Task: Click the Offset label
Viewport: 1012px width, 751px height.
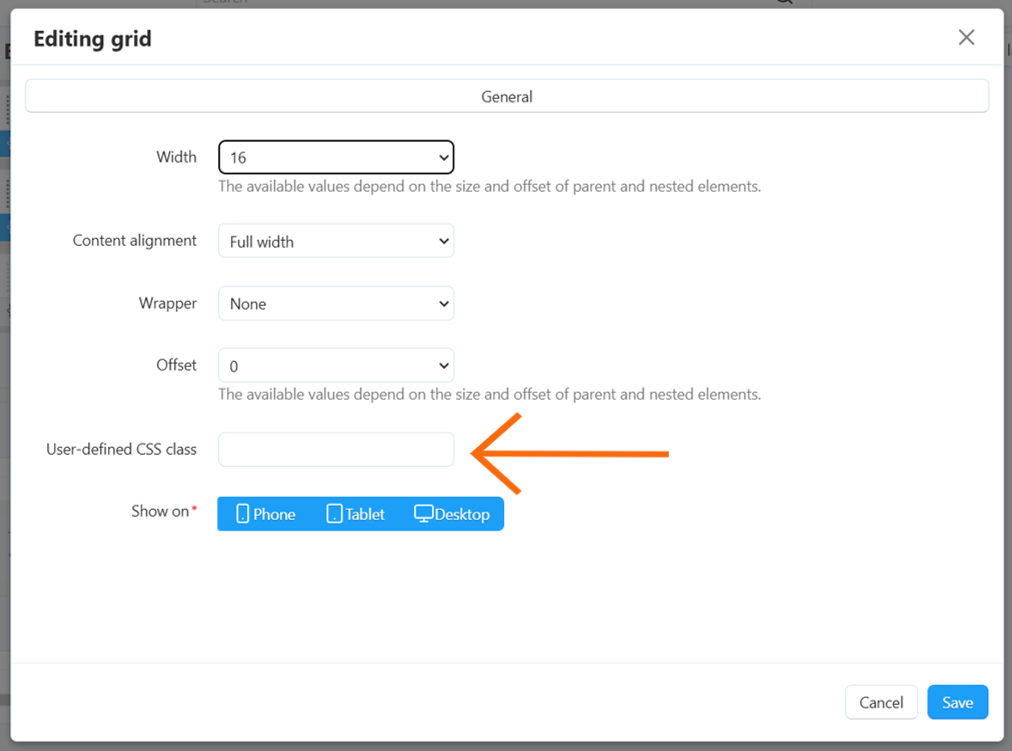Action: [x=176, y=365]
